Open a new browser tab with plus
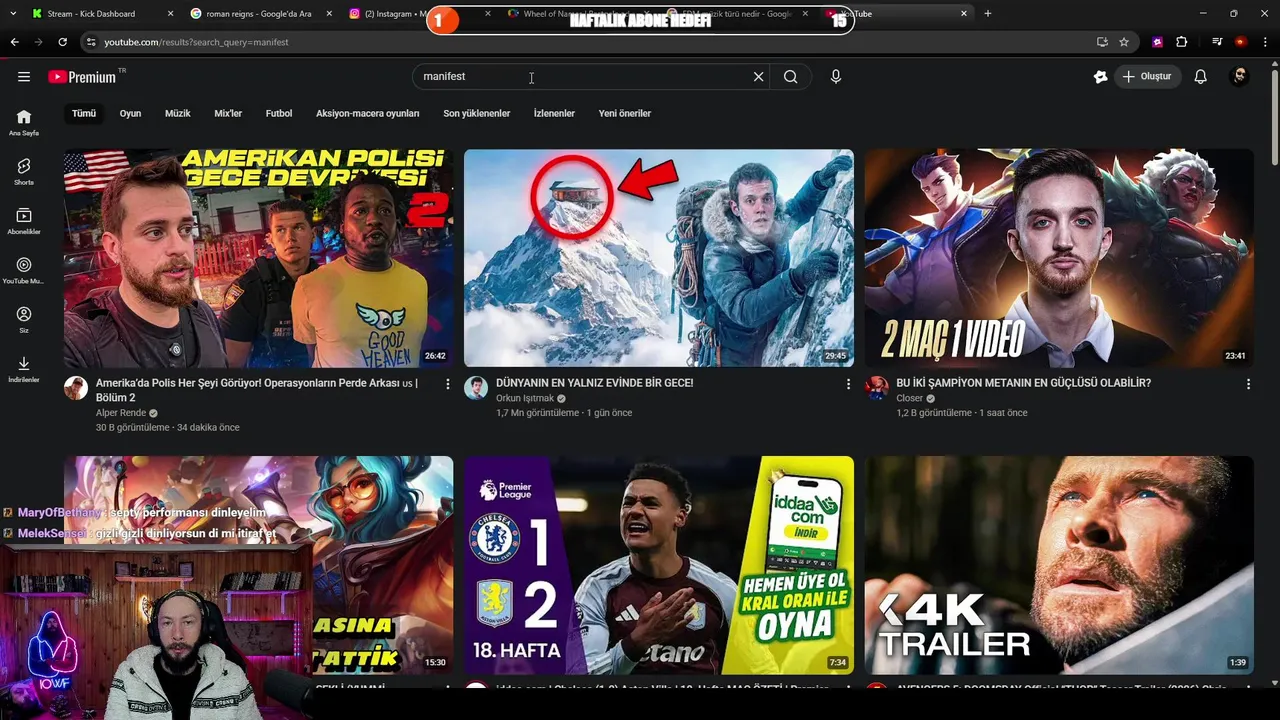The height and width of the screenshot is (720, 1280). click(x=988, y=14)
